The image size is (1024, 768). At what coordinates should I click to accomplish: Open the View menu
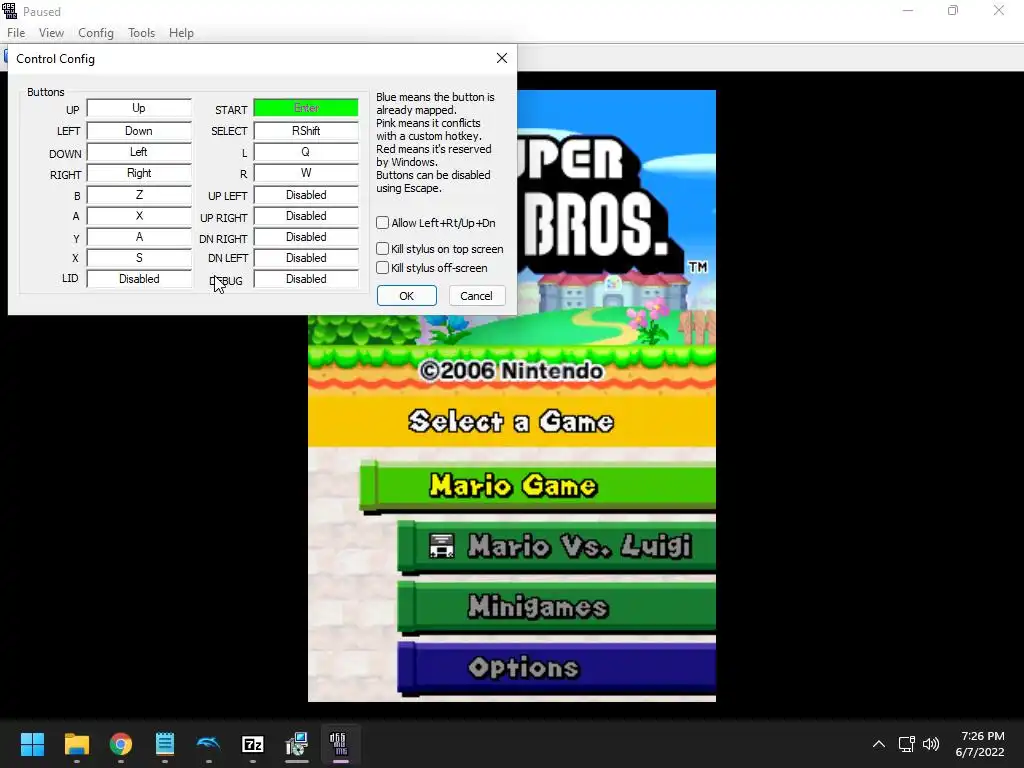51,33
